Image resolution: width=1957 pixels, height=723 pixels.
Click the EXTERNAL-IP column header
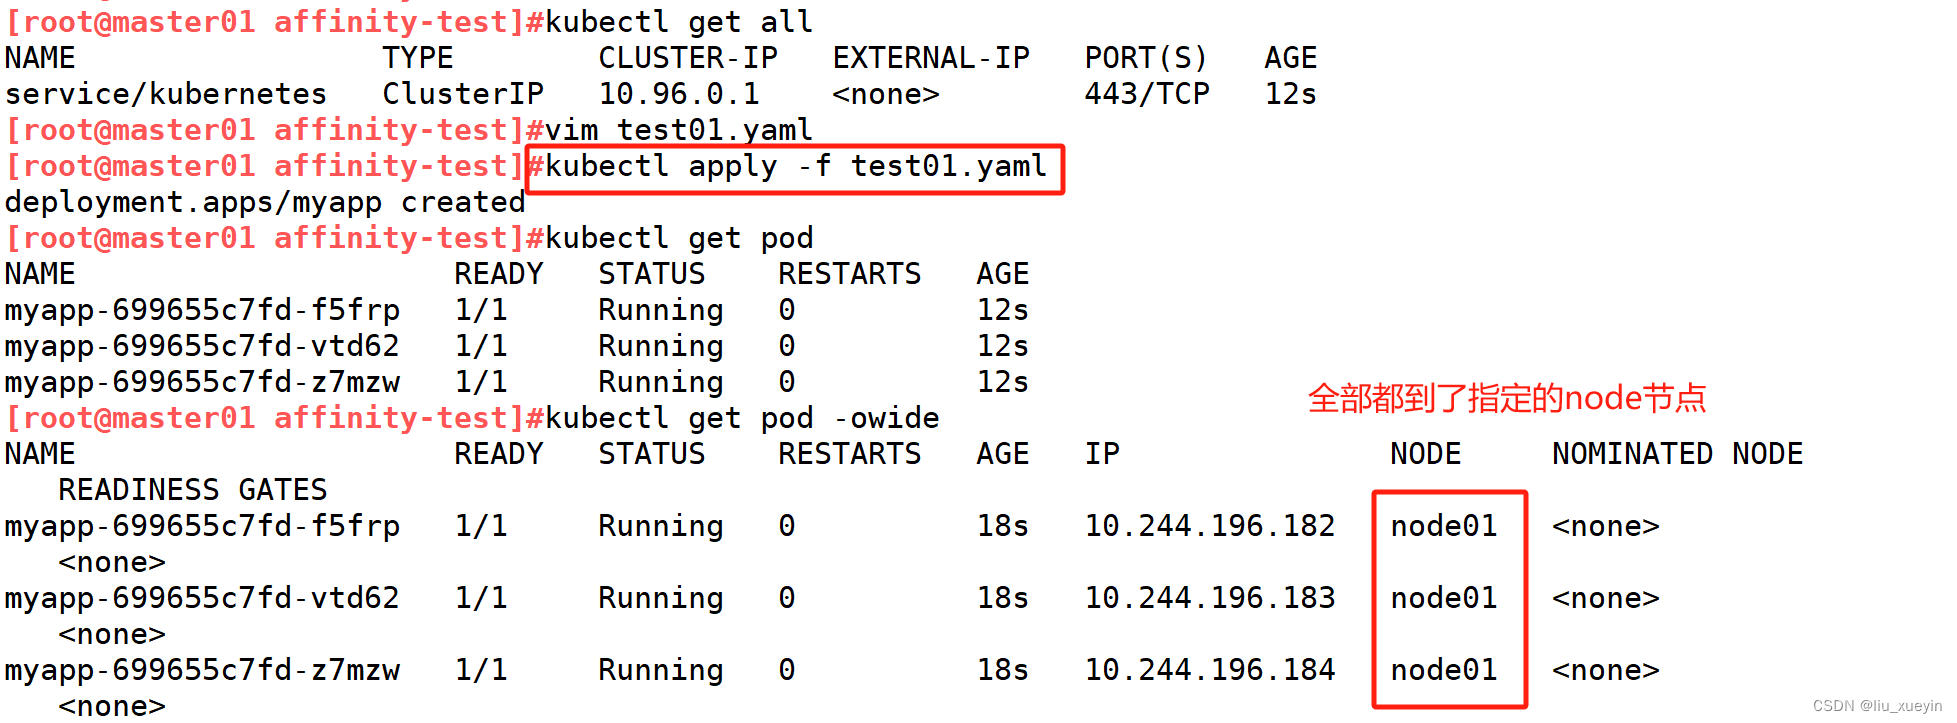click(931, 58)
